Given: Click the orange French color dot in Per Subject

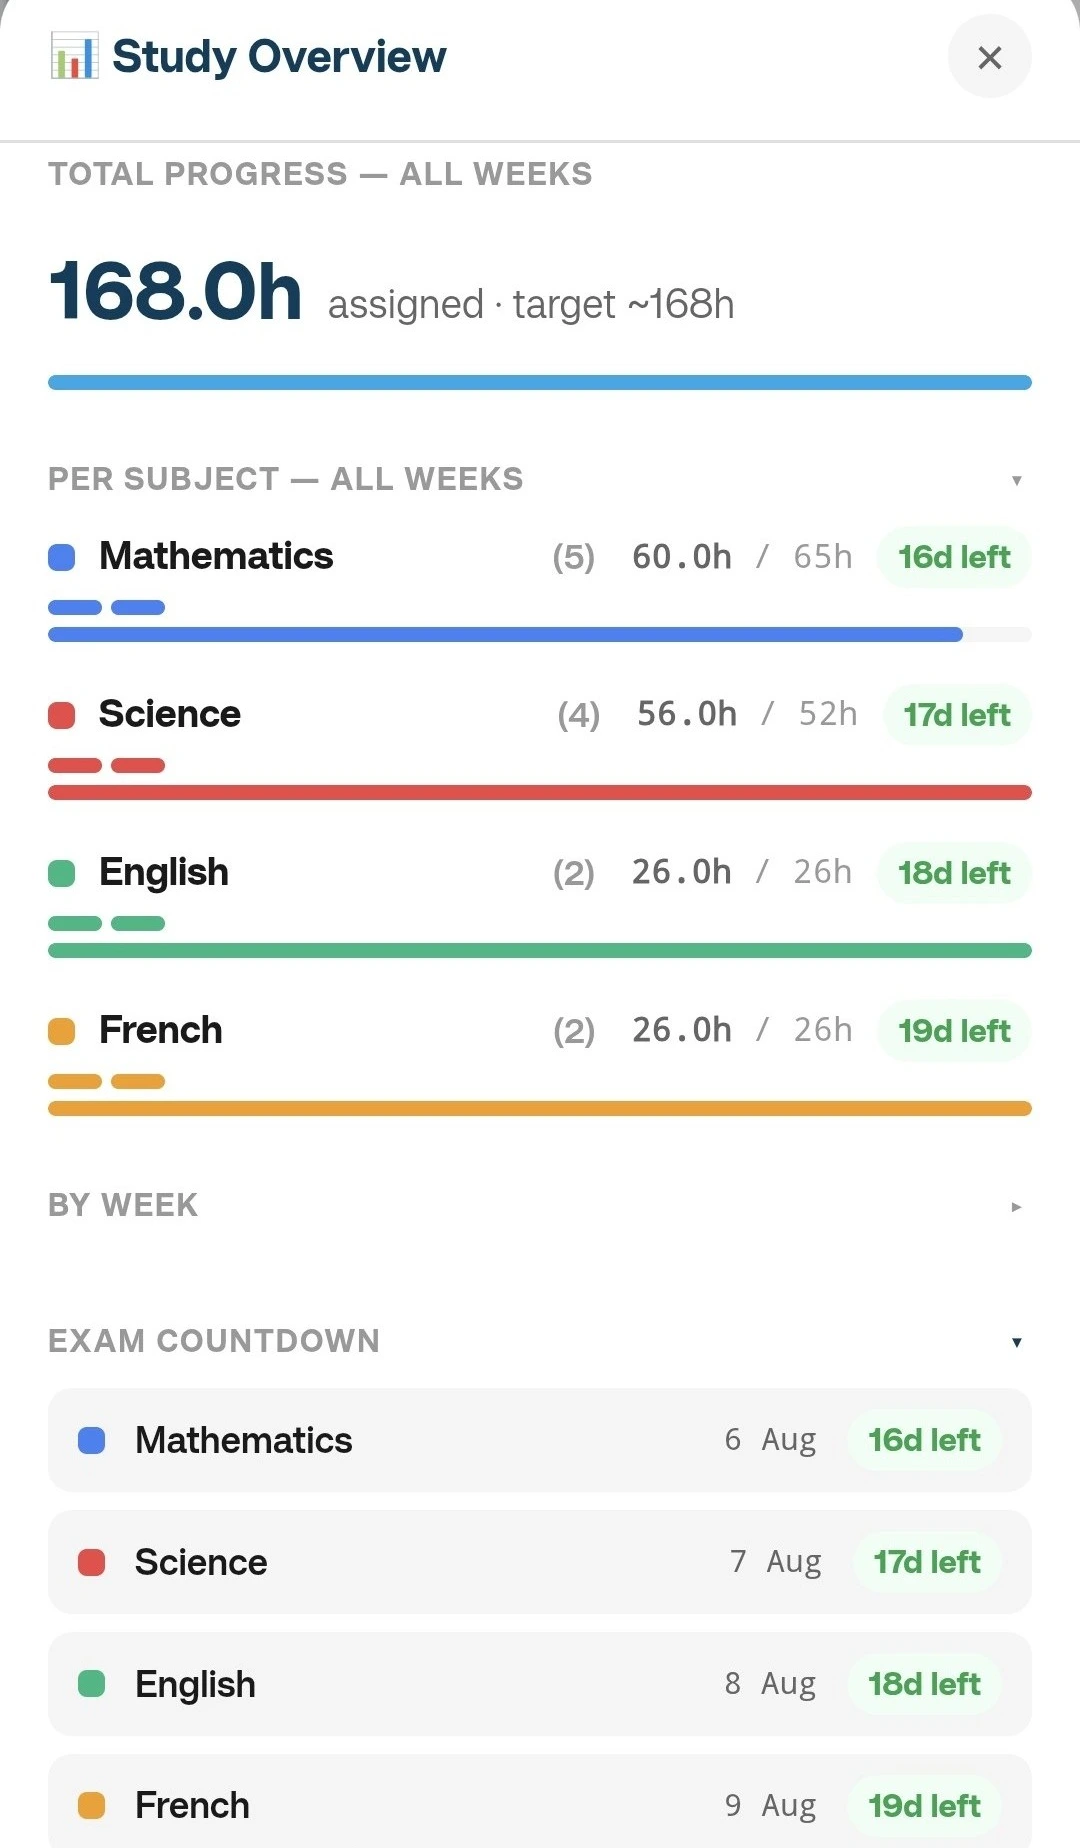Looking at the screenshot, I should pyautogui.click(x=62, y=1031).
